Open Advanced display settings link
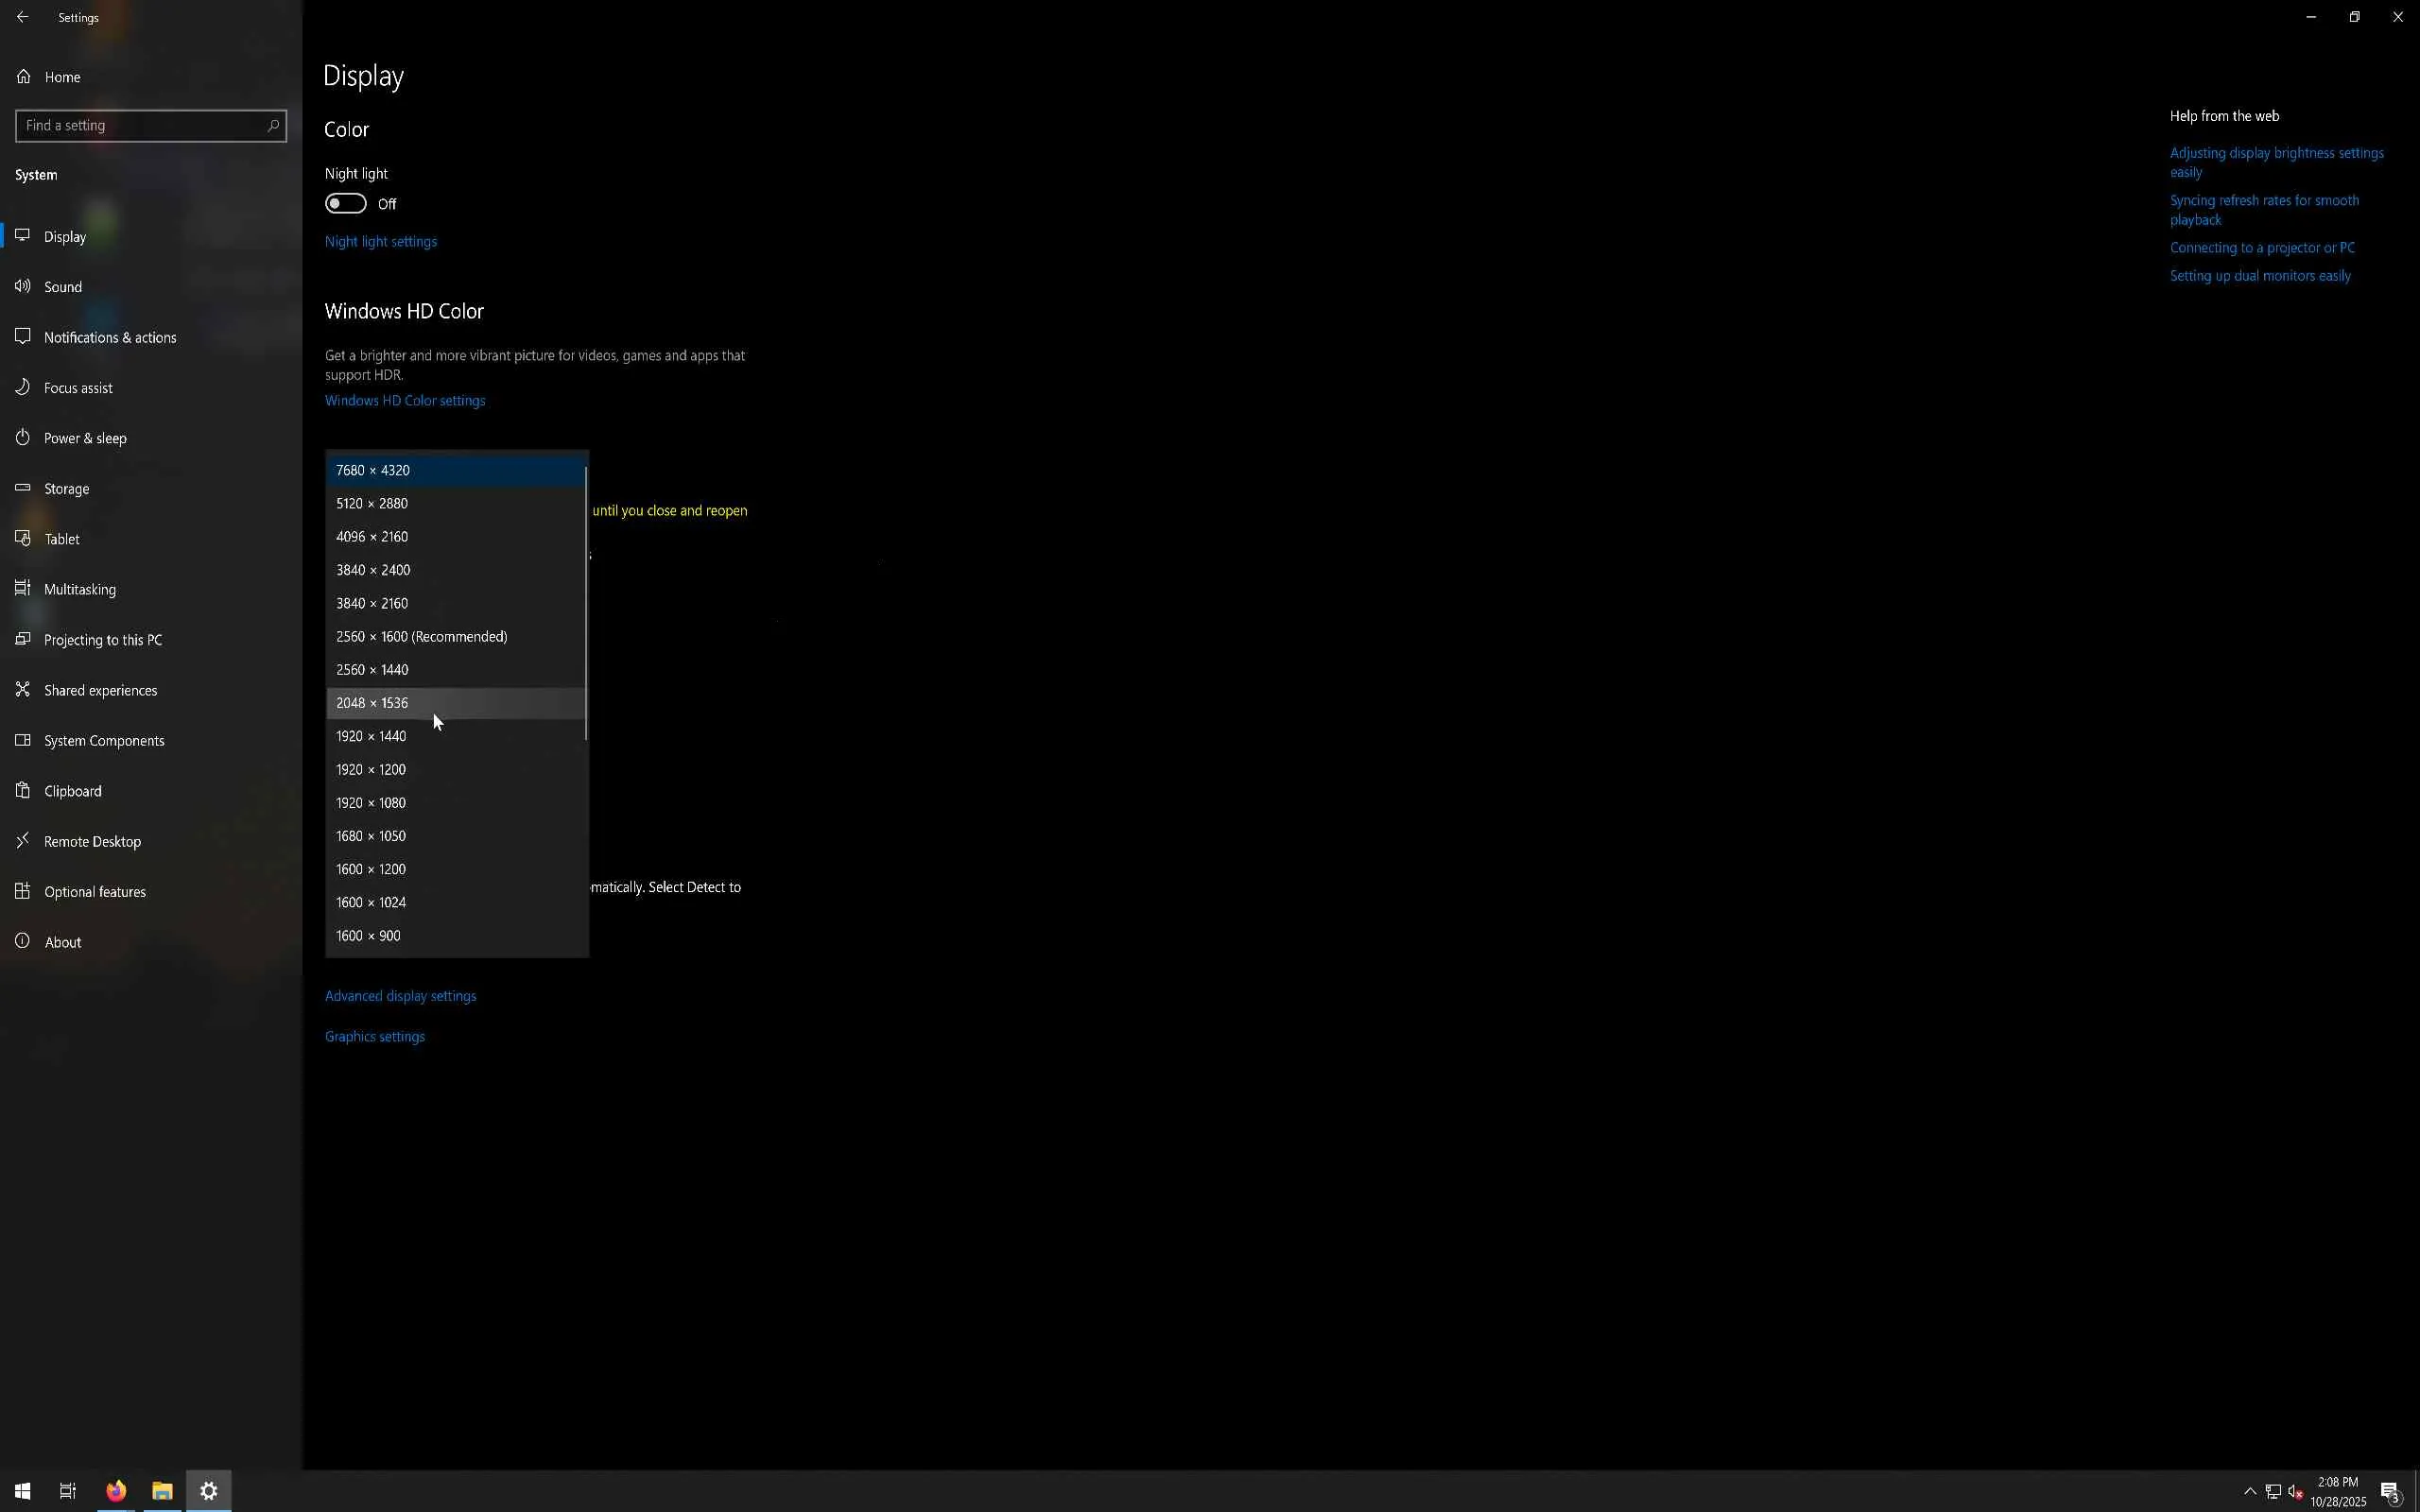The width and height of the screenshot is (2420, 1512). [400, 996]
